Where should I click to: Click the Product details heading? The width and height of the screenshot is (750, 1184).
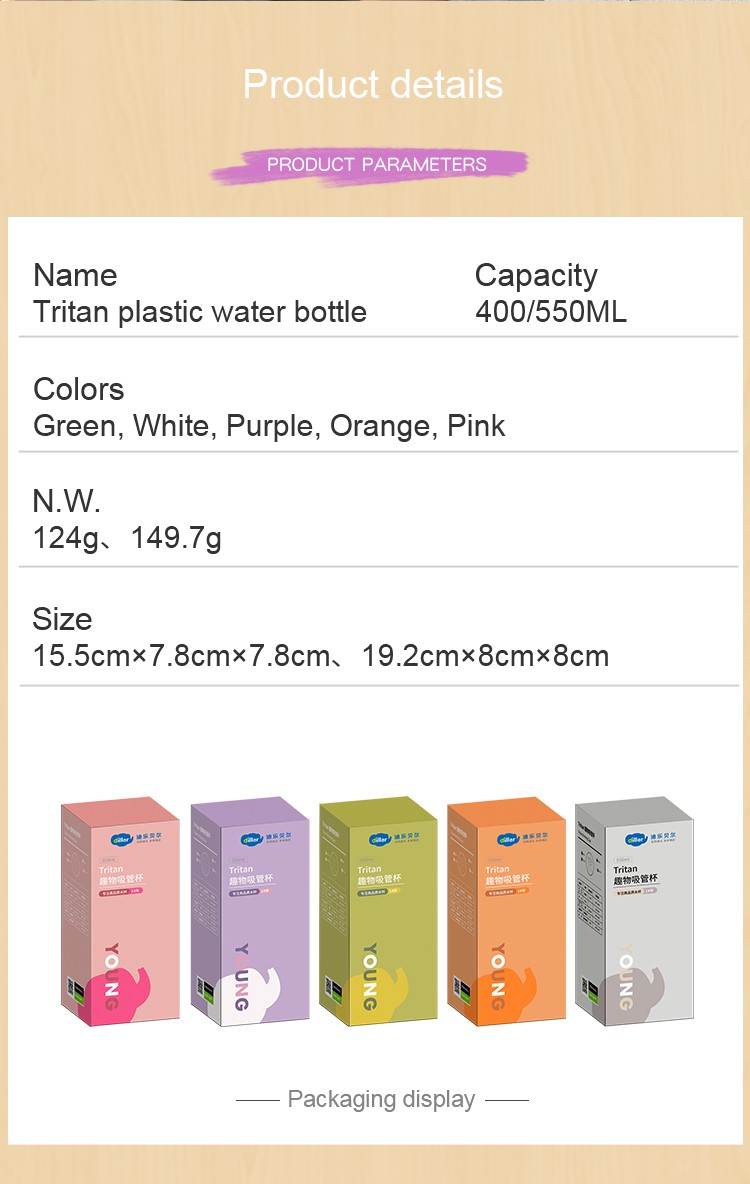tap(373, 84)
